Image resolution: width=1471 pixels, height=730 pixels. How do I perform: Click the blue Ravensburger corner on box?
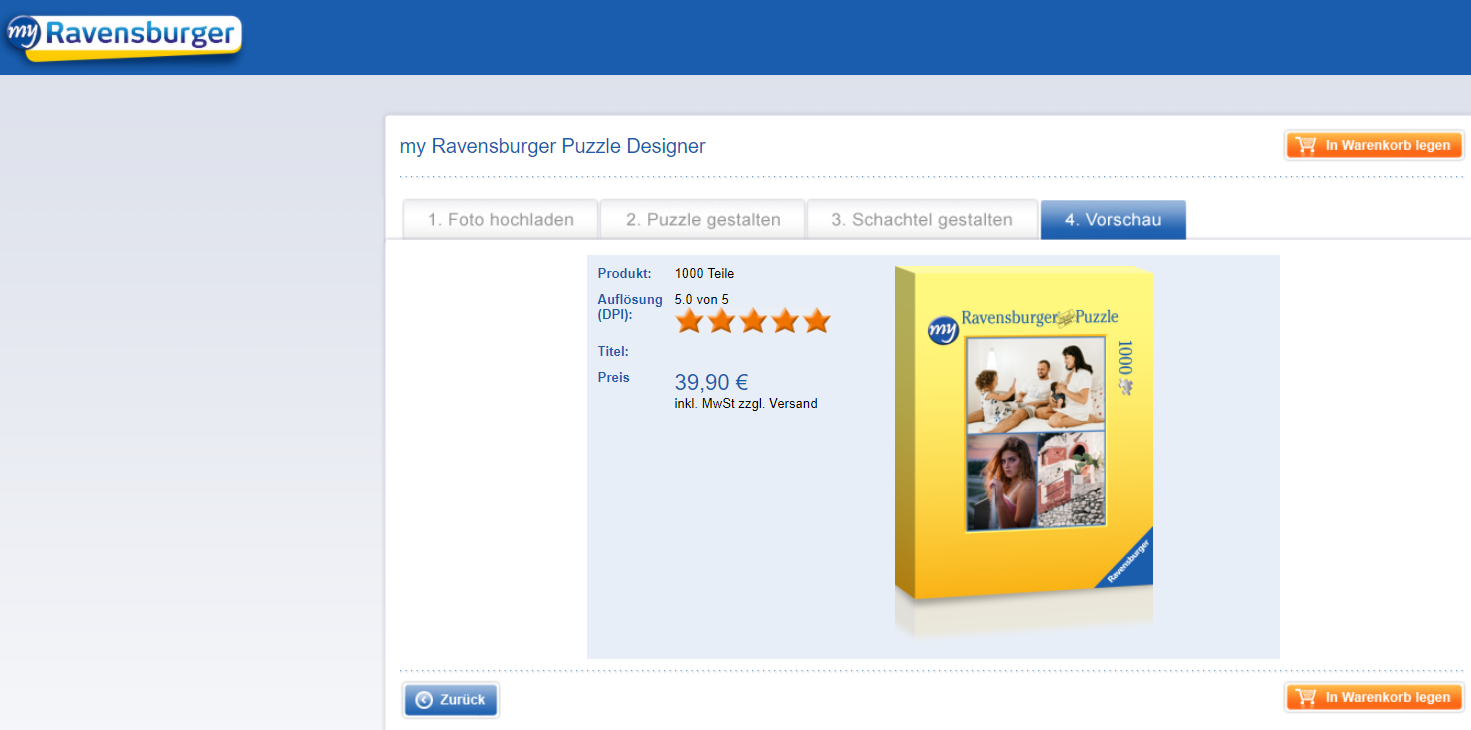[1130, 561]
